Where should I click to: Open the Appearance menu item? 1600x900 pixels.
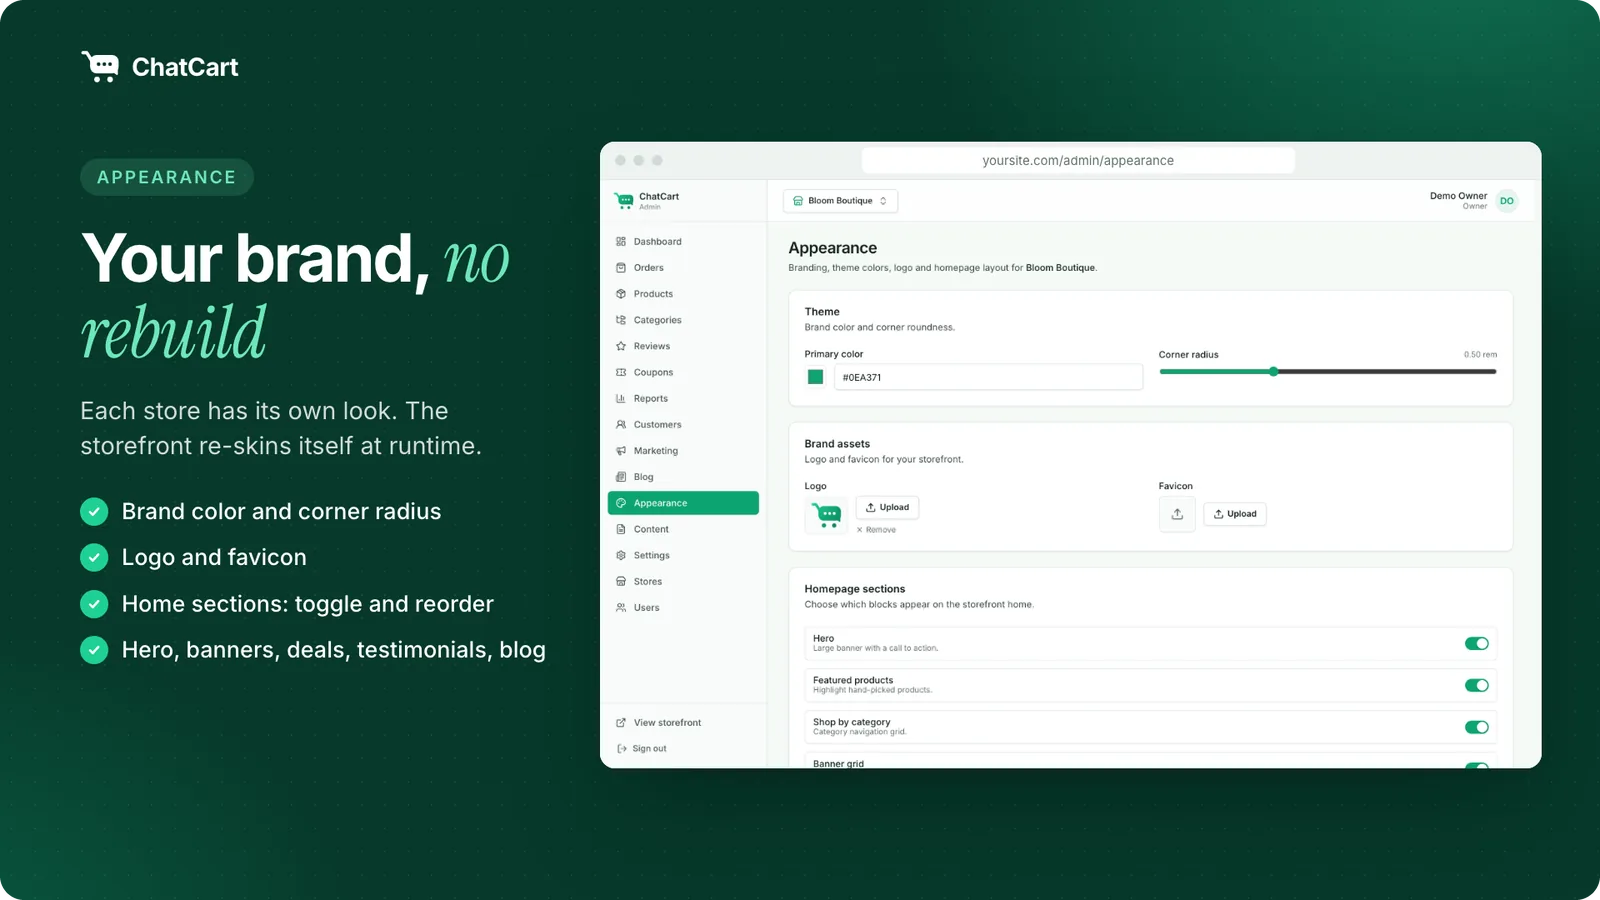(683, 503)
